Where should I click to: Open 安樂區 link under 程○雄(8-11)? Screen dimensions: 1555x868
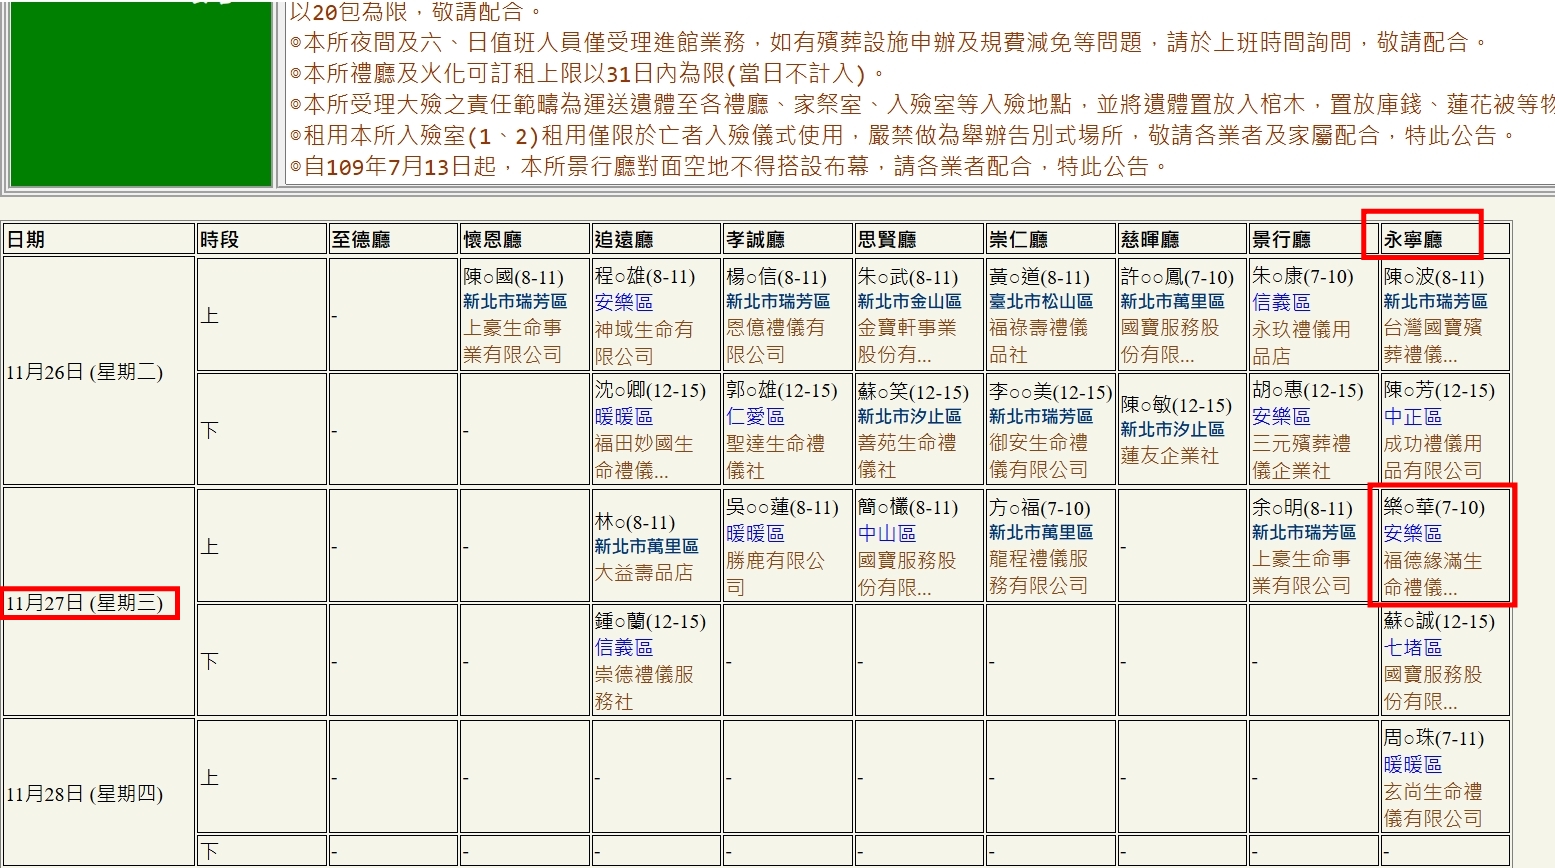point(624,302)
